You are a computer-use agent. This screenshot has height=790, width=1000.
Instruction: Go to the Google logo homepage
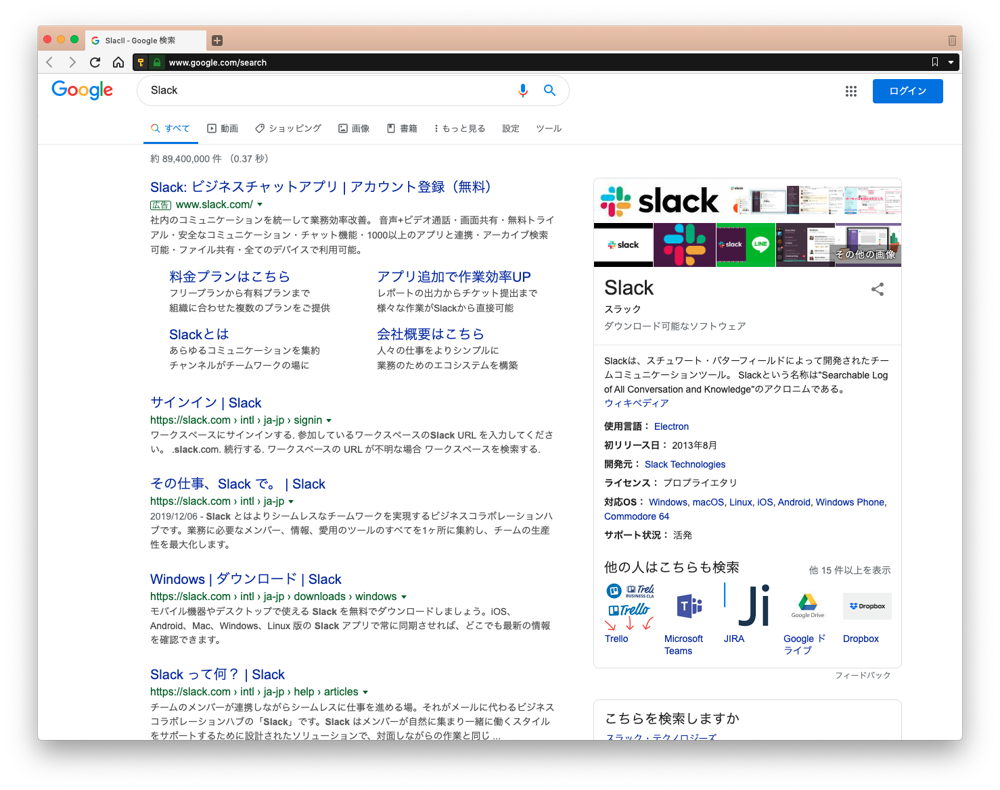[x=82, y=90]
